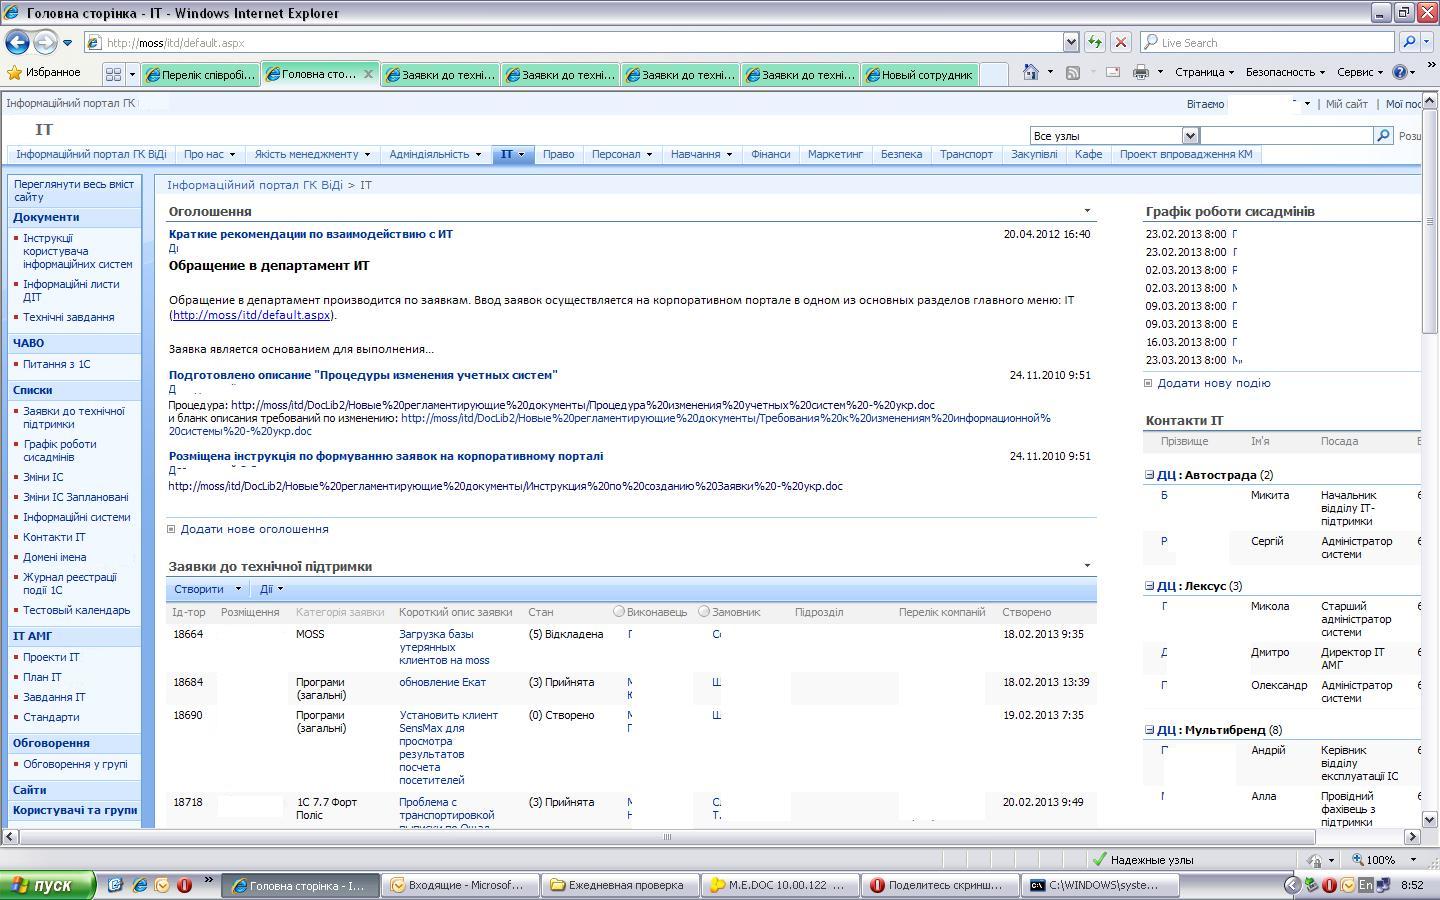Select the Виконавець column radio button
This screenshot has height=900, width=1440.
coord(619,611)
